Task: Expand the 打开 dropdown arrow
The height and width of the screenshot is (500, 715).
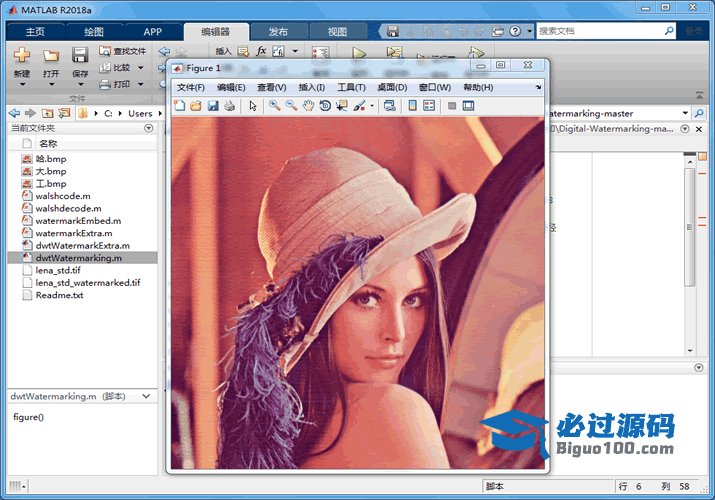Action: pyautogui.click(x=52, y=85)
